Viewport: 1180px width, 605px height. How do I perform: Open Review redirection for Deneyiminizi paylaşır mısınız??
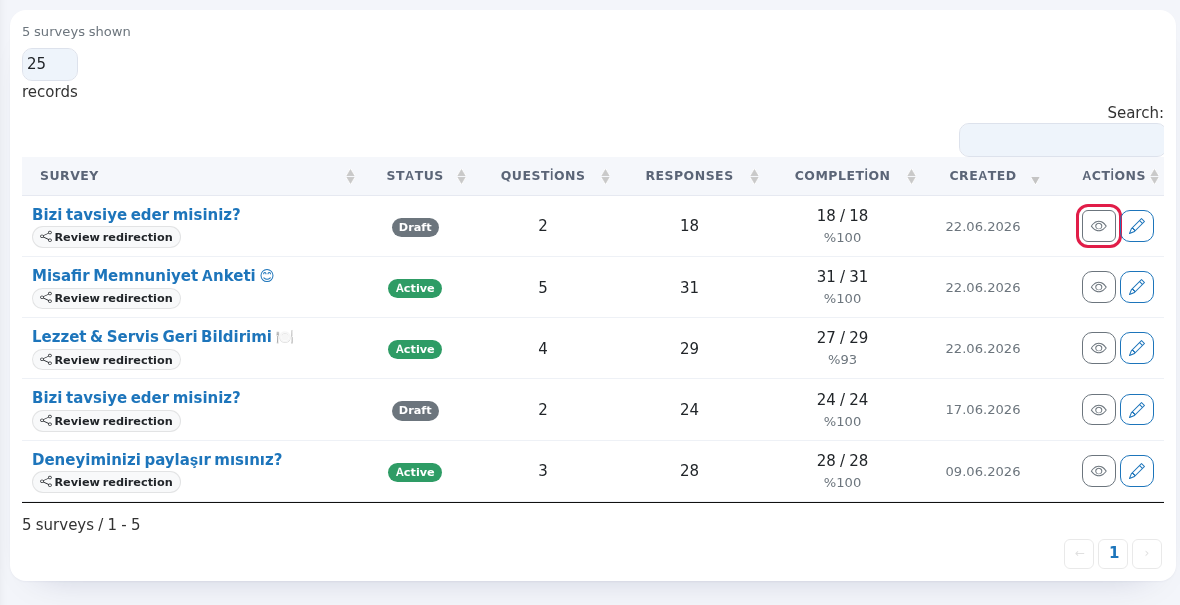click(x=106, y=482)
